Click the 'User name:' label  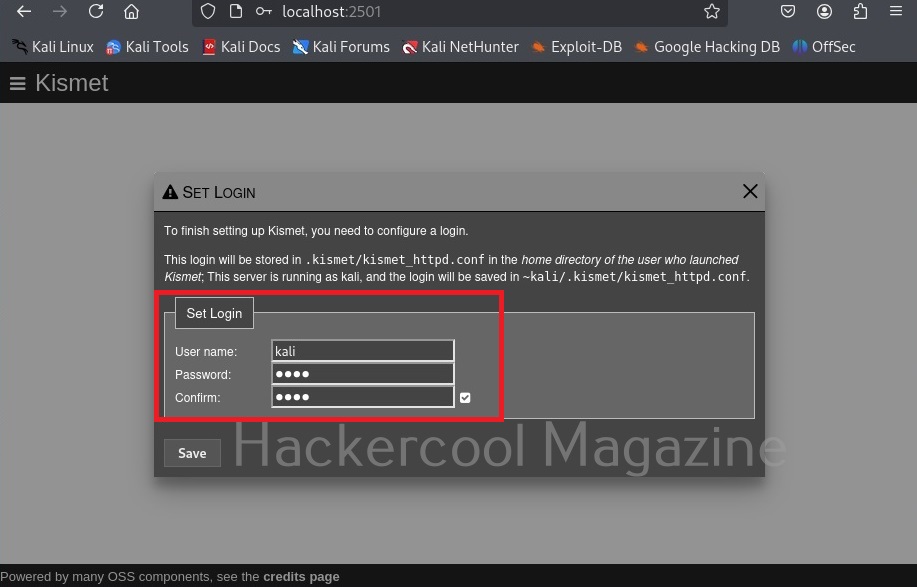coord(206,351)
